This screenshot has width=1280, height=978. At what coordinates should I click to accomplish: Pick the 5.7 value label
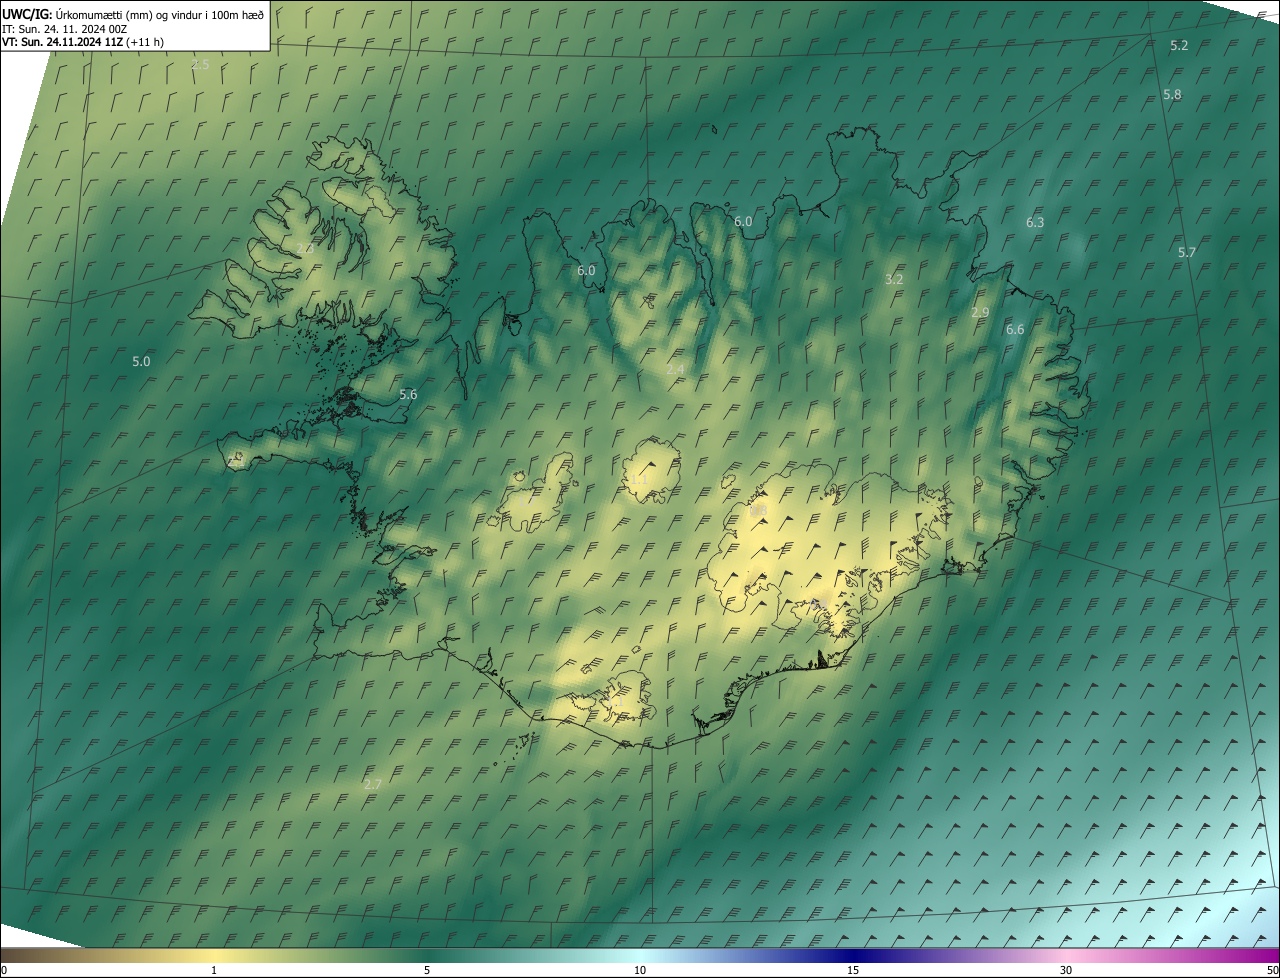click(1187, 253)
